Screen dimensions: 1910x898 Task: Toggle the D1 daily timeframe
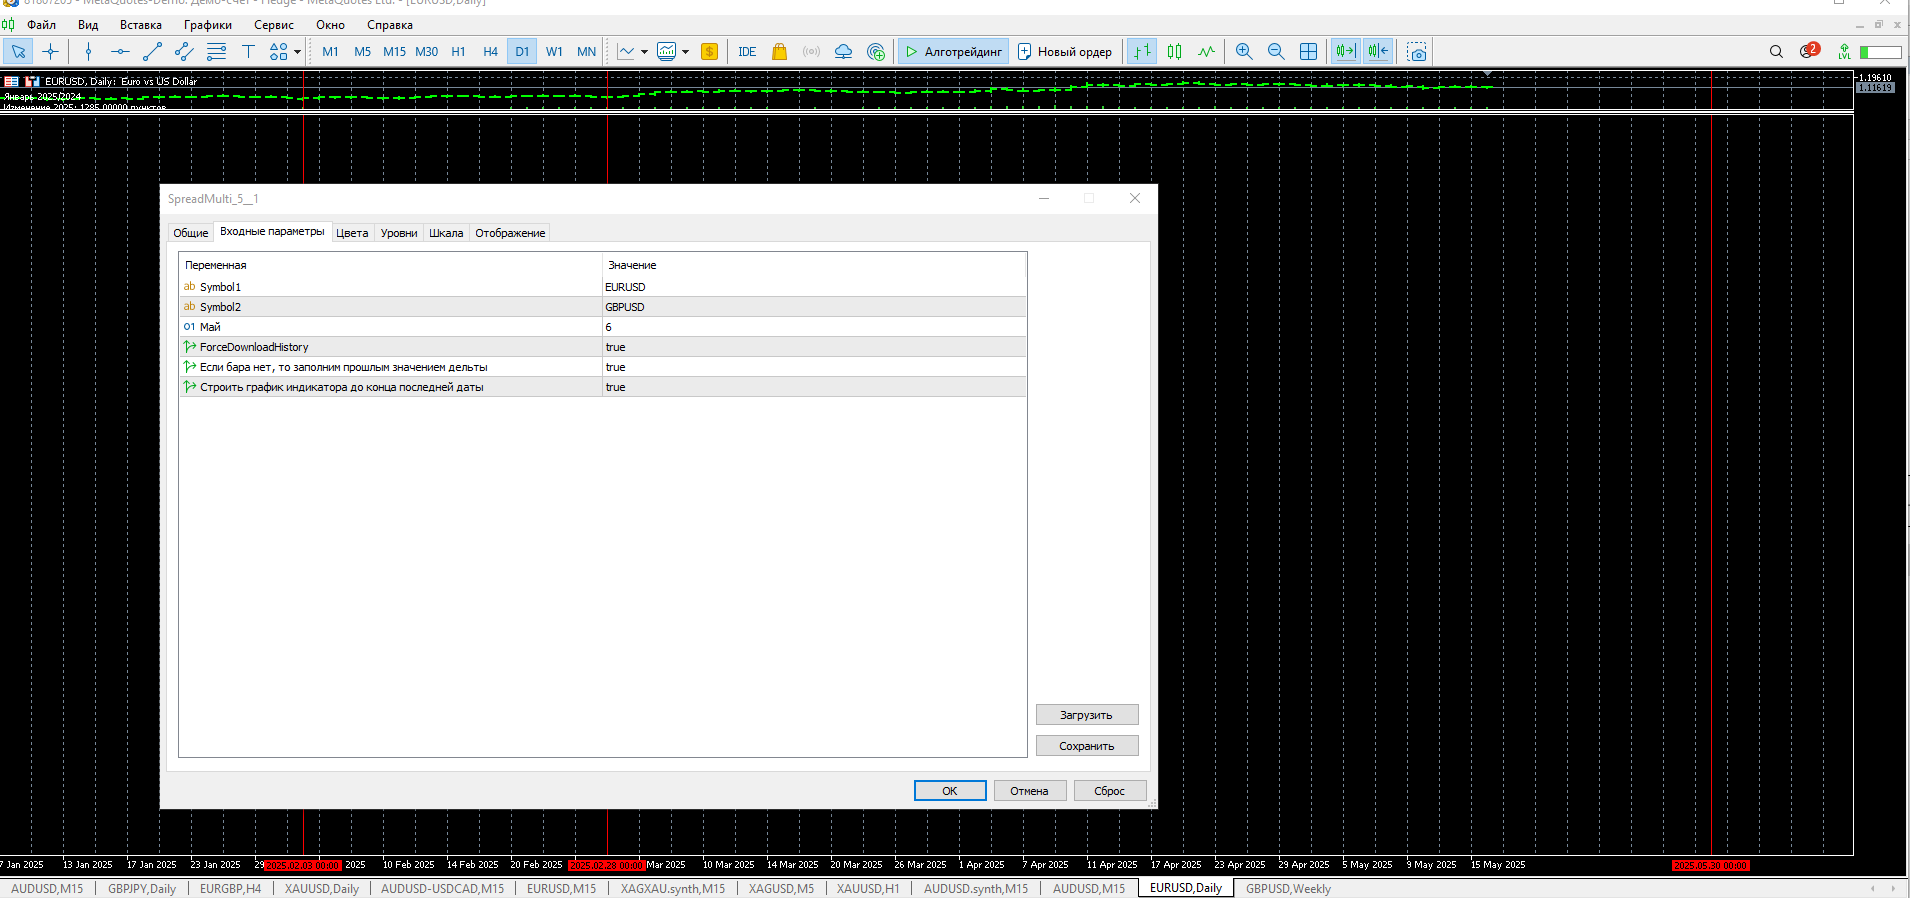pyautogui.click(x=522, y=52)
